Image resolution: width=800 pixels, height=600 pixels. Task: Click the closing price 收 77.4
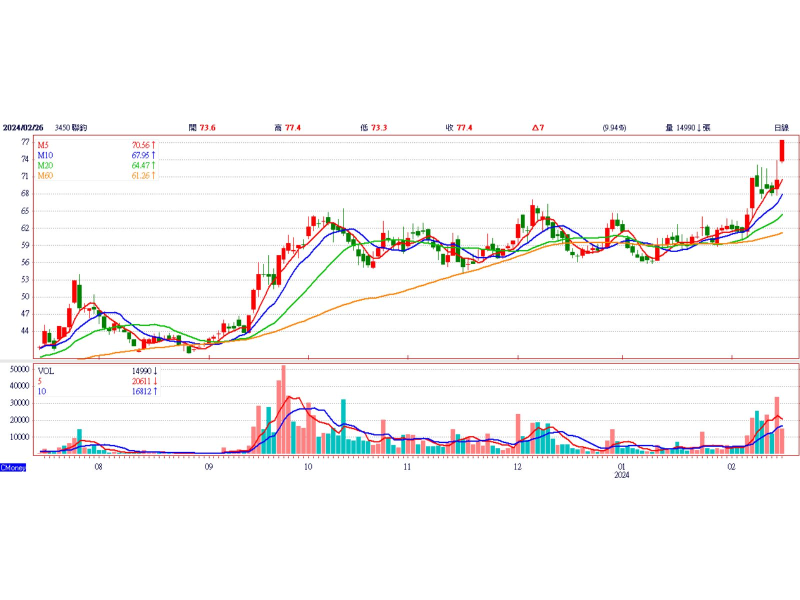coord(458,127)
